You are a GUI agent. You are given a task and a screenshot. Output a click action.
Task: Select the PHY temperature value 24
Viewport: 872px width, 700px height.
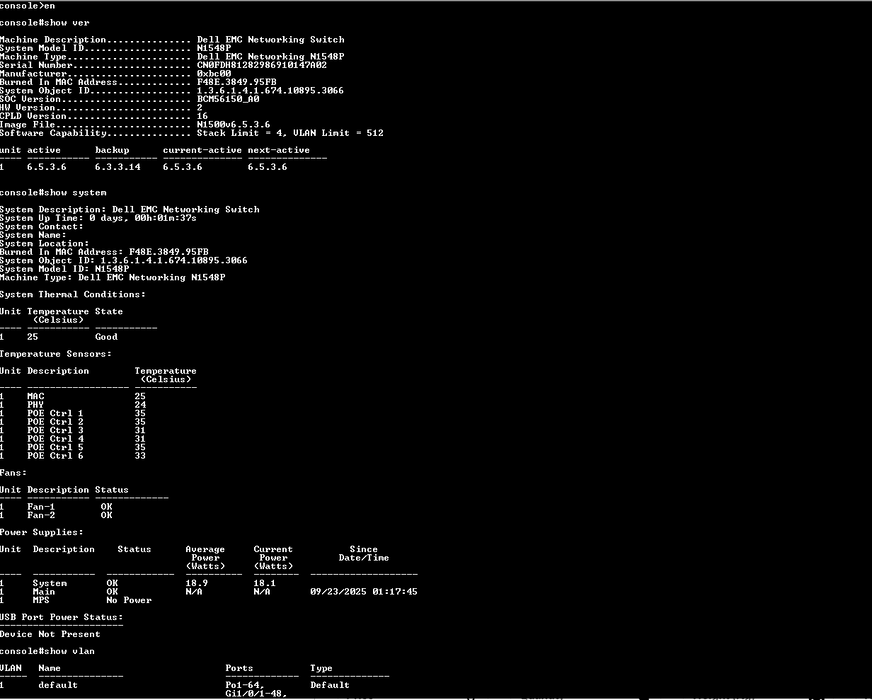click(140, 405)
